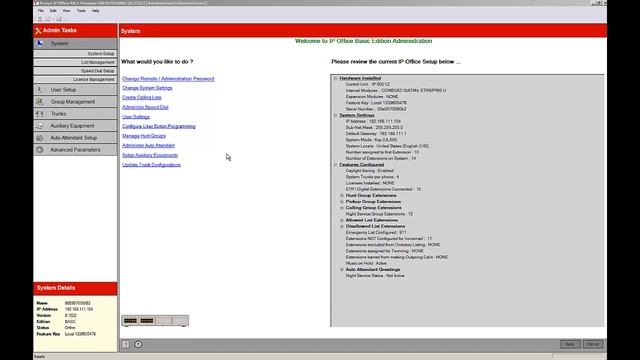Click Change System Settings link
The image size is (640, 360).
pos(147,88)
